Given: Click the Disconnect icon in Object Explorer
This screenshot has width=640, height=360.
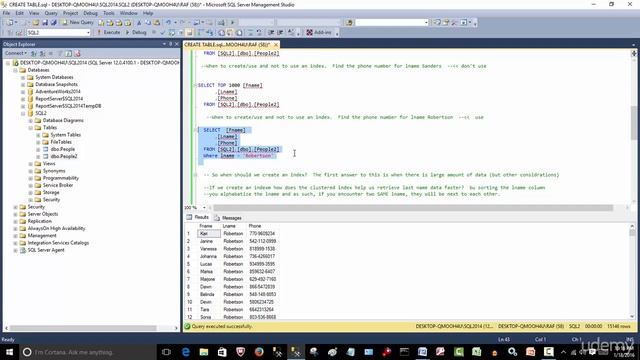Looking at the screenshot, I should (42, 53).
